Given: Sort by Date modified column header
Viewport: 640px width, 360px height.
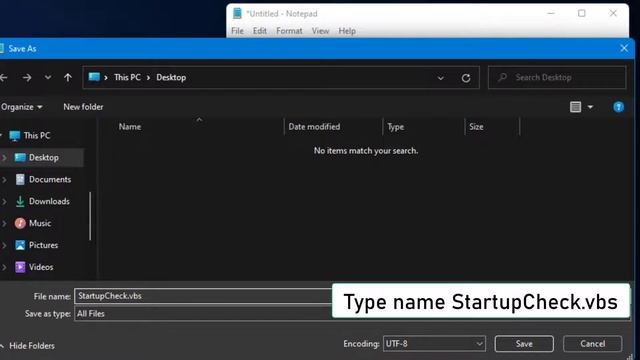Looking at the screenshot, I should [x=314, y=127].
